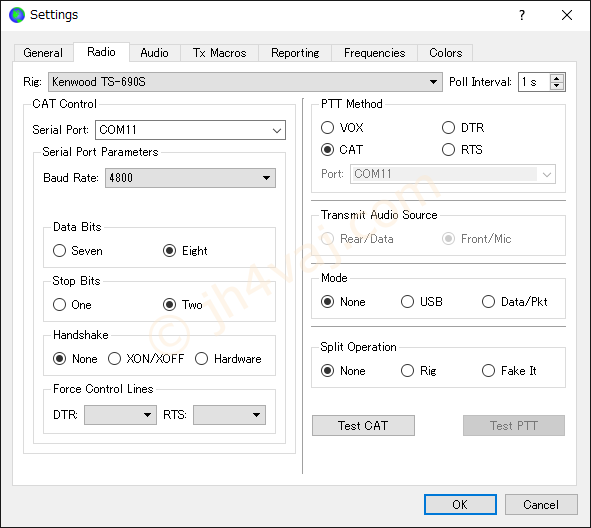Switch to the Audio tab
Viewport: 591px width, 528px height.
(x=155, y=53)
